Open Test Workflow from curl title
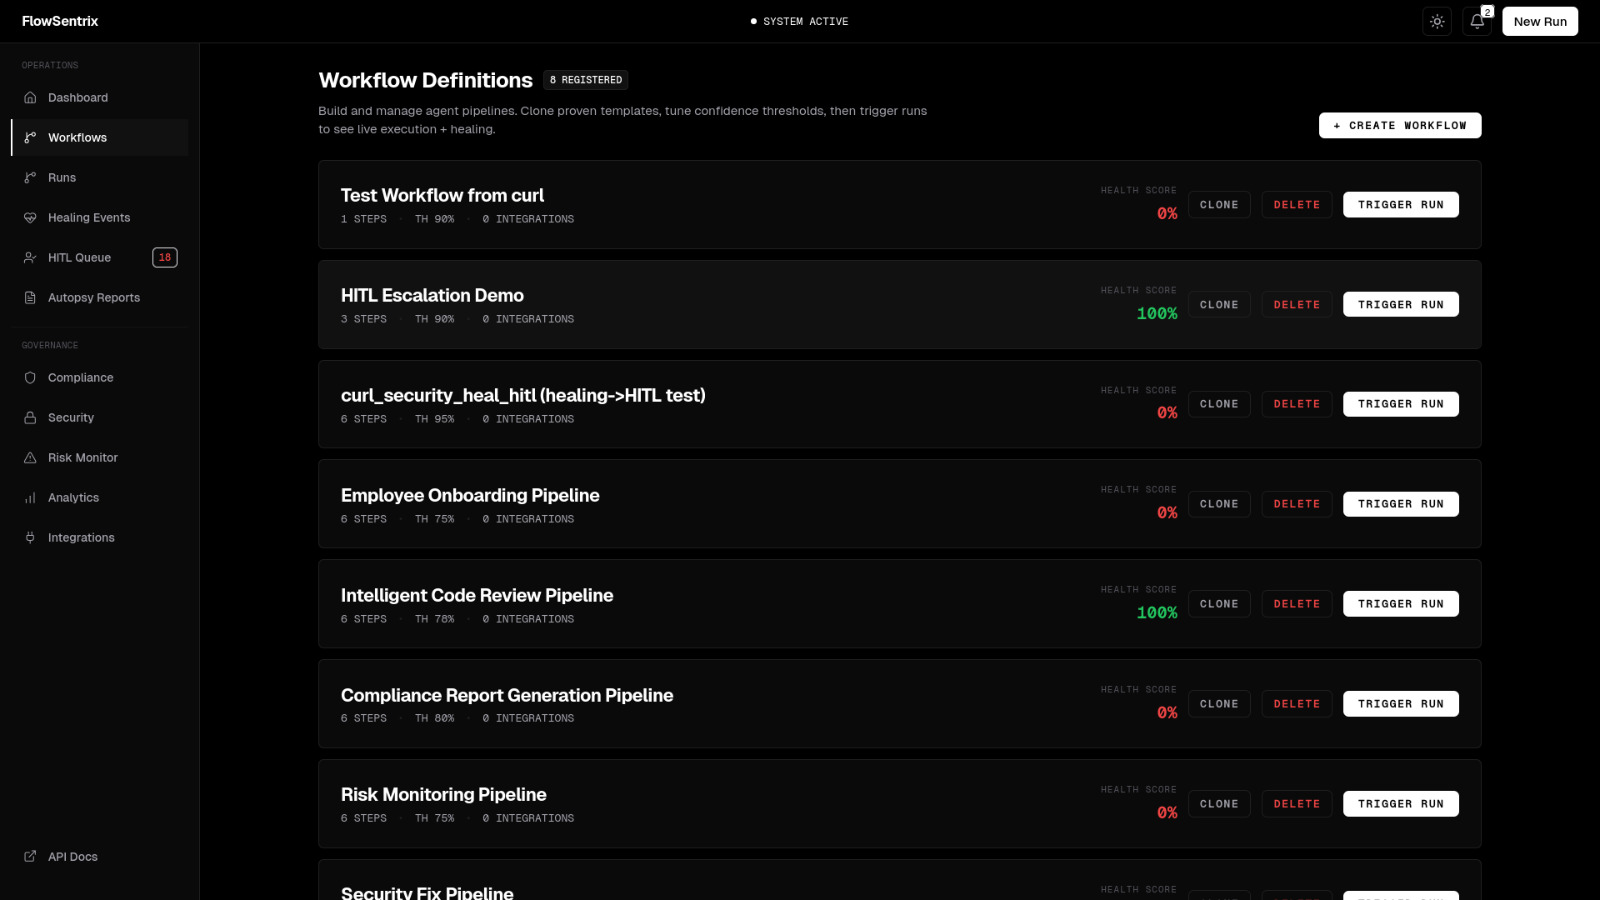The image size is (1600, 900). [442, 196]
